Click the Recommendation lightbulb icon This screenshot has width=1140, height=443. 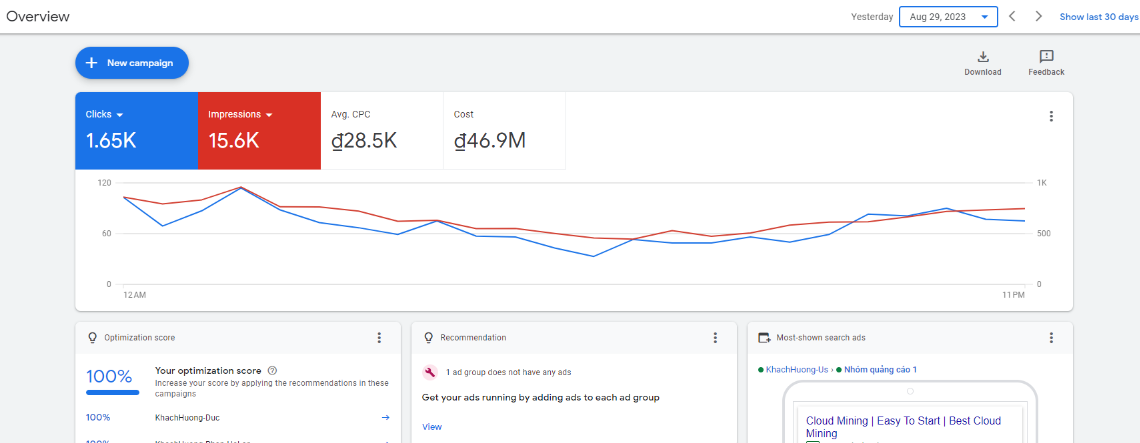(x=428, y=338)
